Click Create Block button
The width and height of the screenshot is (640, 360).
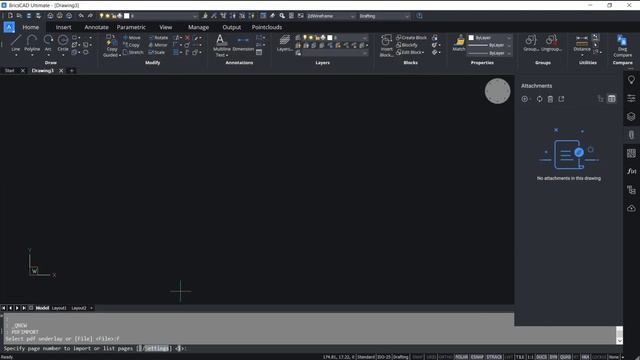(x=411, y=38)
